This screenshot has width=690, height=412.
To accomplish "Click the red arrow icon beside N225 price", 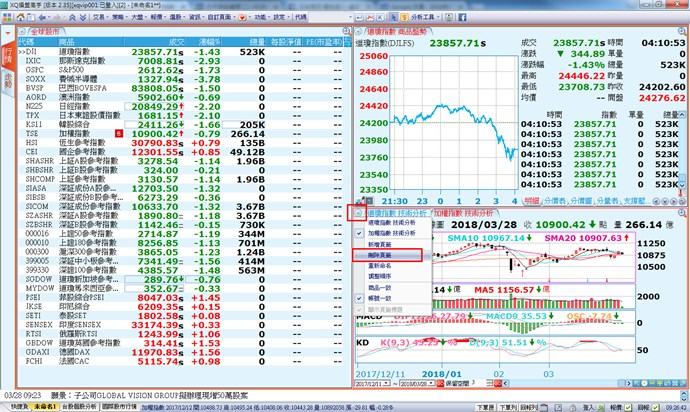I will click(180, 105).
